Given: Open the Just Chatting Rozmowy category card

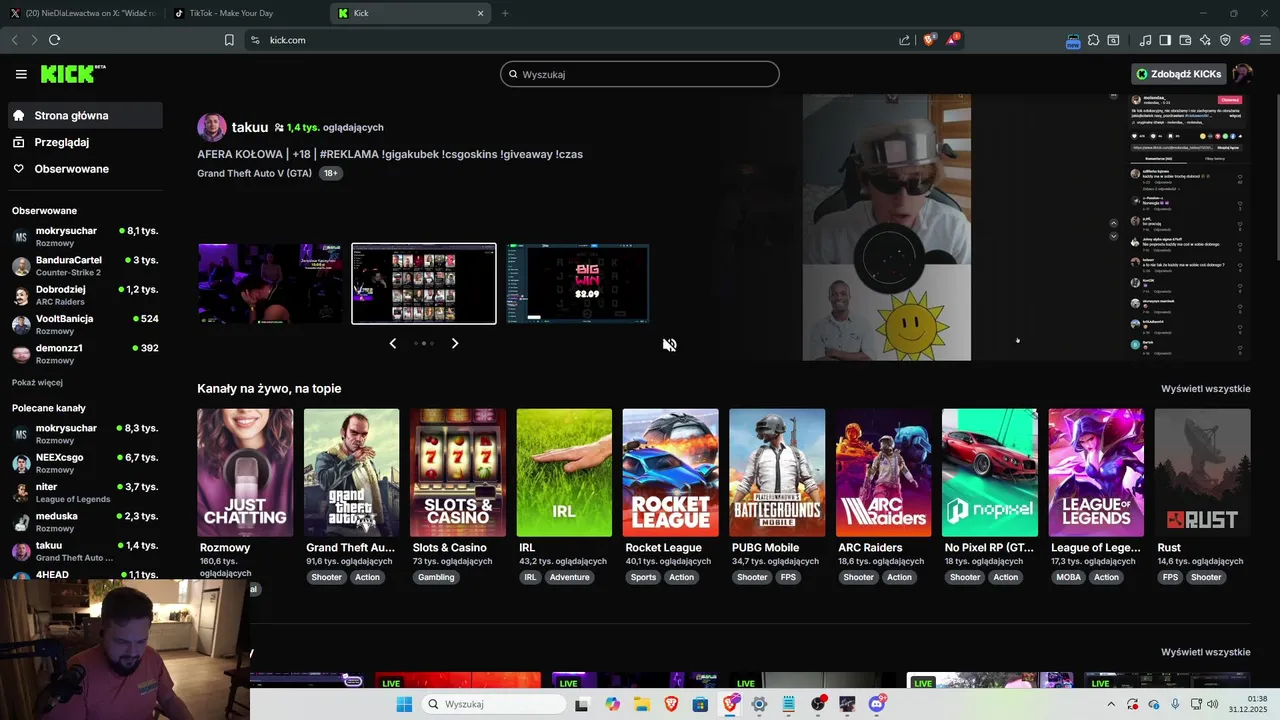Looking at the screenshot, I should [245, 472].
